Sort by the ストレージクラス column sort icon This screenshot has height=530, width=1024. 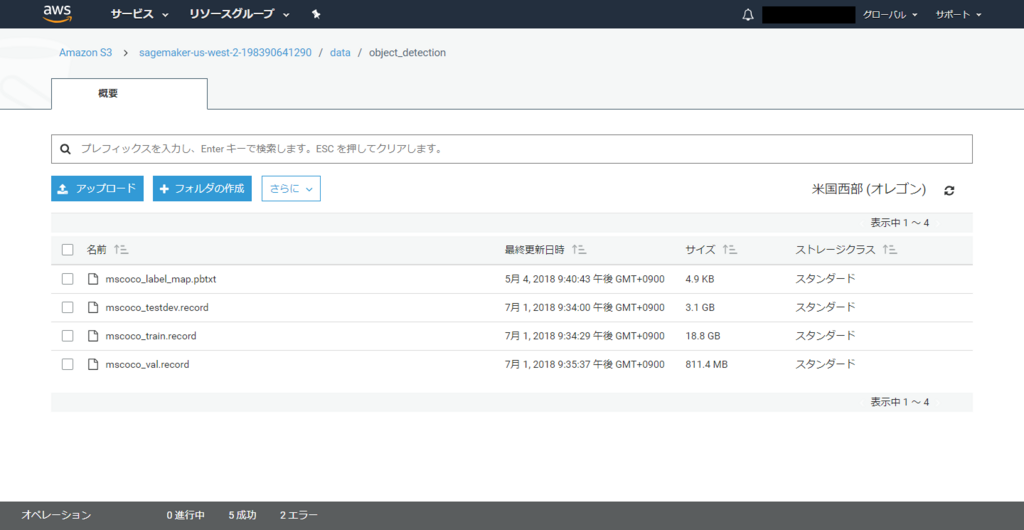[889, 249]
